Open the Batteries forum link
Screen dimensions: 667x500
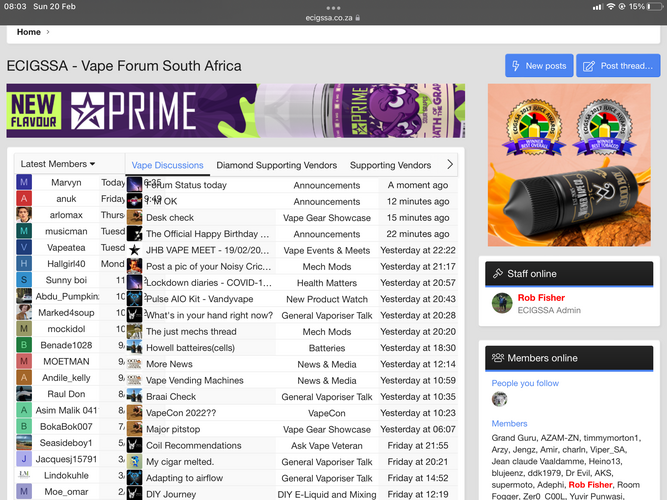327,348
